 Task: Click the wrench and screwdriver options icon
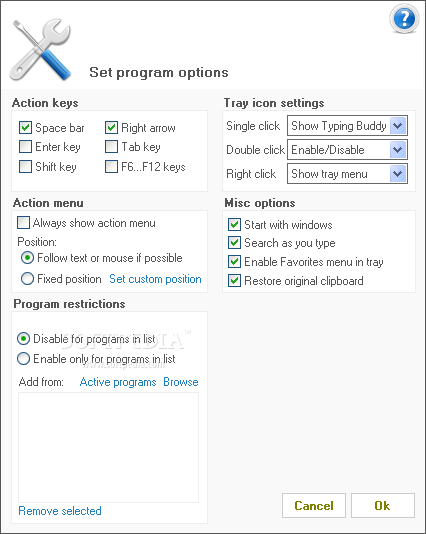pos(41,49)
